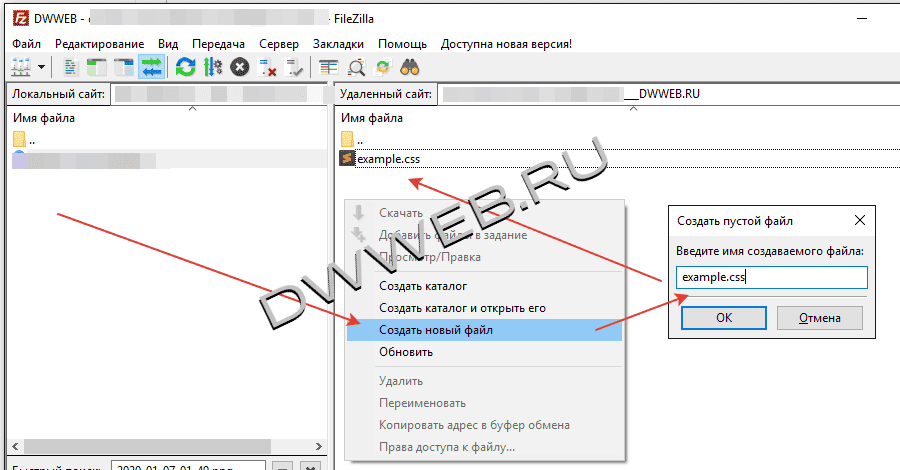Disconnect from server icon with red X
The width and height of the screenshot is (900, 470).
coord(267,67)
